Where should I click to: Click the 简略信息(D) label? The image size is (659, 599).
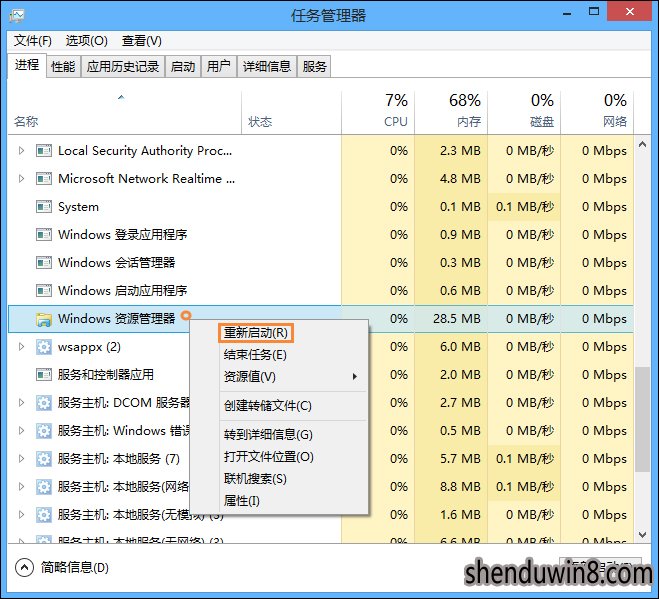[75, 567]
